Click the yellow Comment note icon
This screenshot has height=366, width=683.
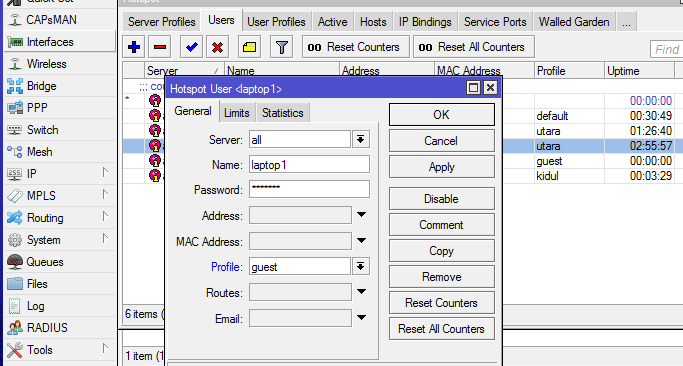point(249,47)
